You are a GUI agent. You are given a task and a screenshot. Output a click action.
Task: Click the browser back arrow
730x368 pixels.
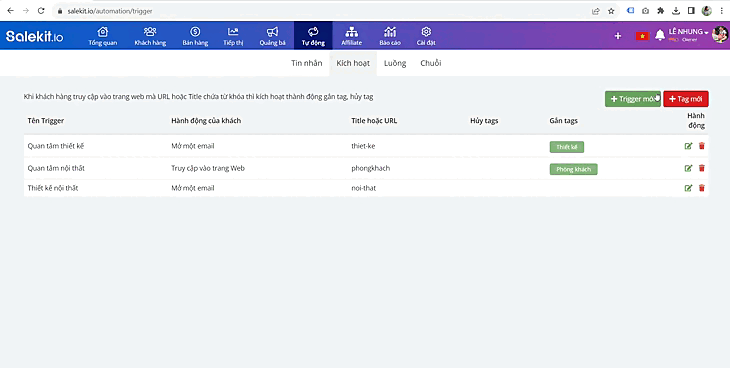pos(11,11)
